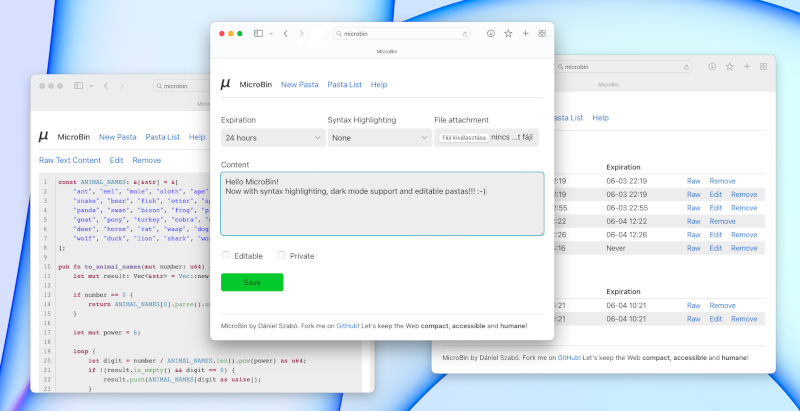
Task: Open New Pasta in front window nav
Action: 299,85
